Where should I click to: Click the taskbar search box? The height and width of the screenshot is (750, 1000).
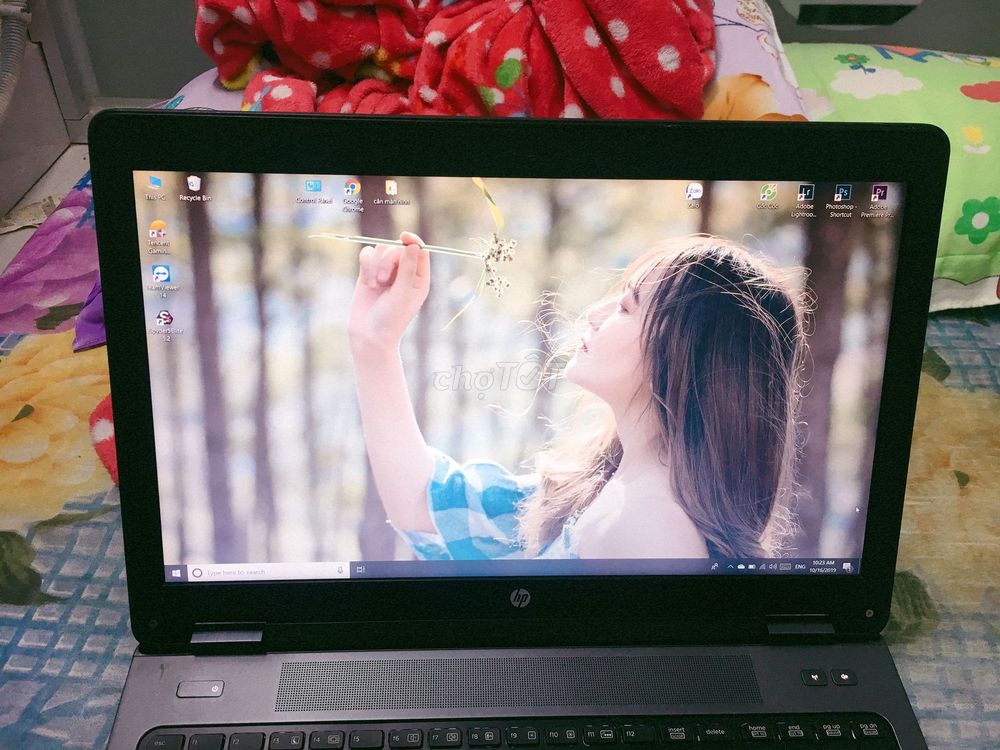(x=268, y=572)
